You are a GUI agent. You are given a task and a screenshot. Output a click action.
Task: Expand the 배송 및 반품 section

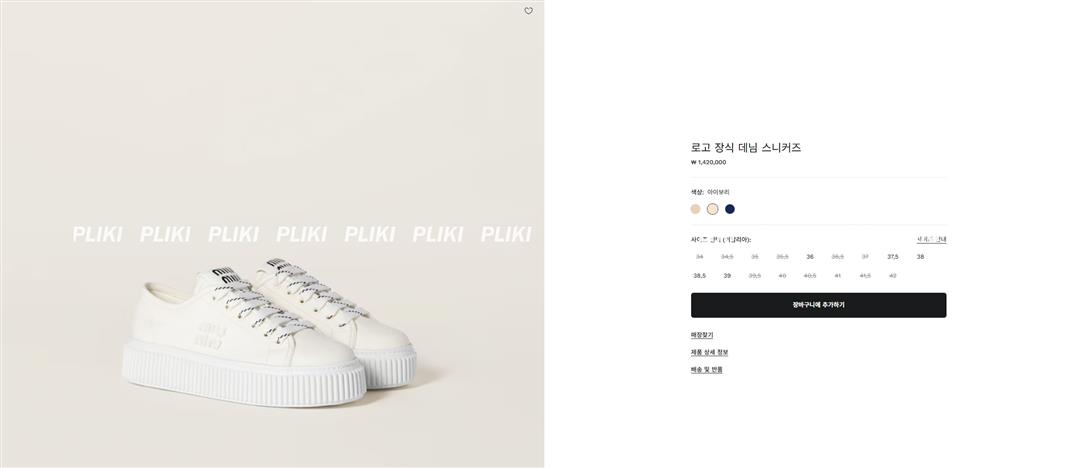pos(706,370)
